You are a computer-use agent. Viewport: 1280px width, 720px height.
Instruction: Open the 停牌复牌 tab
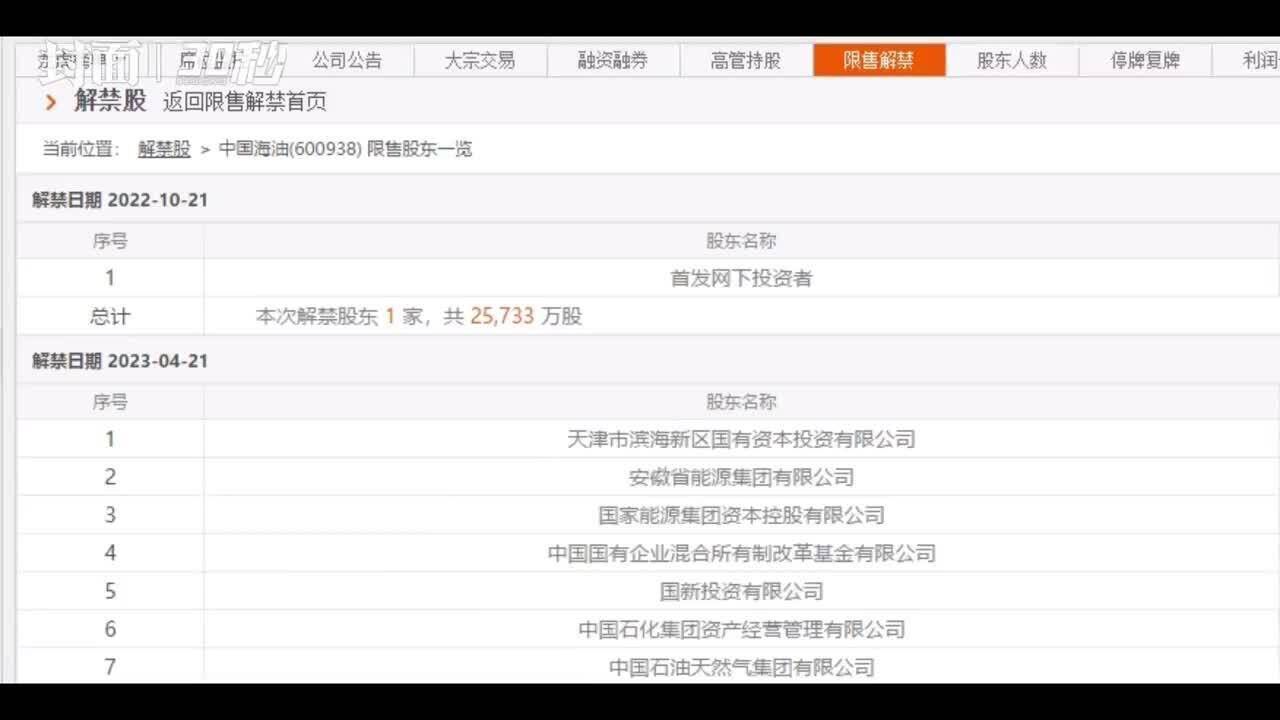(x=1145, y=60)
